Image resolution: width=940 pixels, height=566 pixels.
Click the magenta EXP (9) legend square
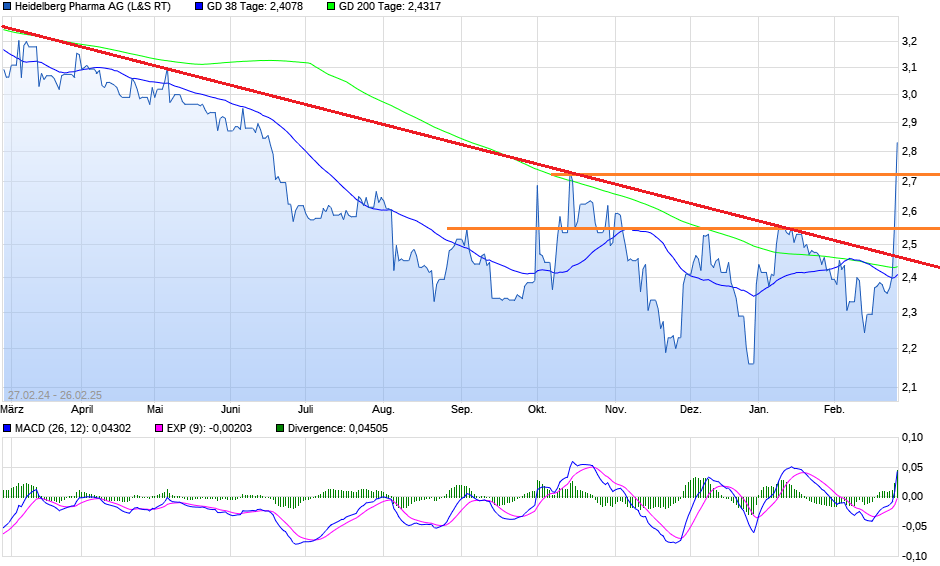coord(157,428)
